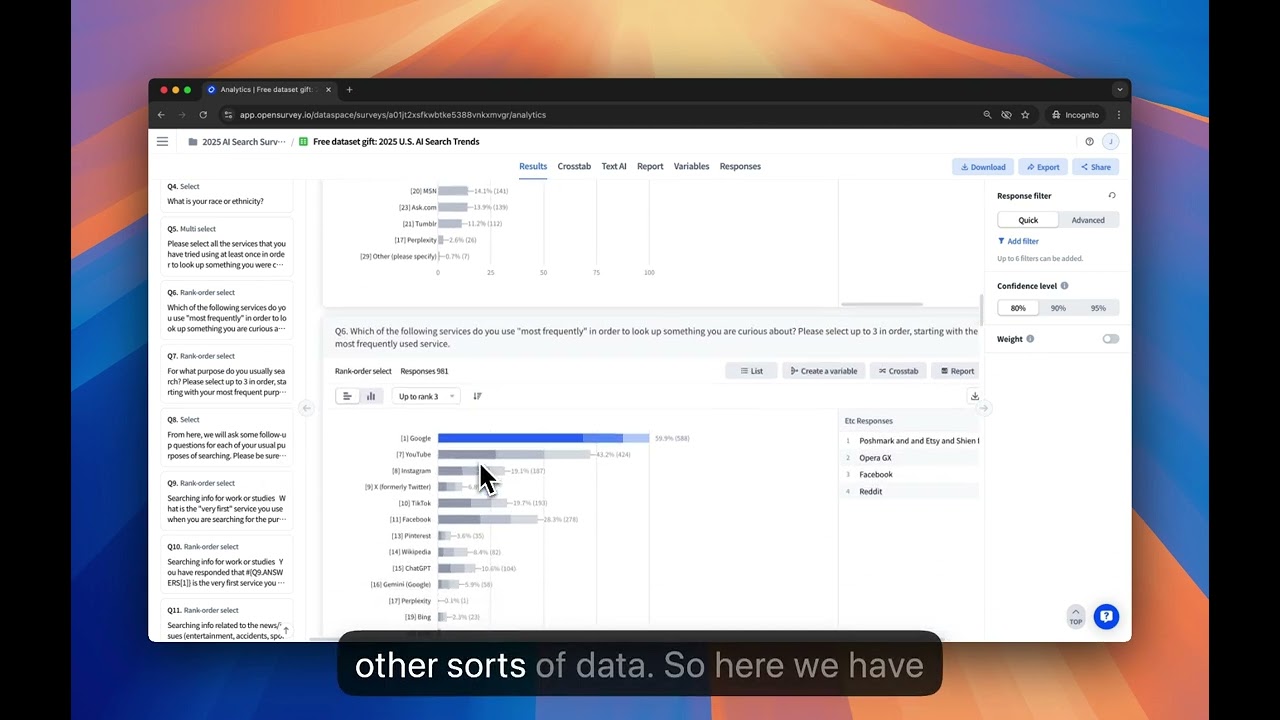This screenshot has width=1280, height=720.
Task: Open the Responses tab
Action: point(740,166)
